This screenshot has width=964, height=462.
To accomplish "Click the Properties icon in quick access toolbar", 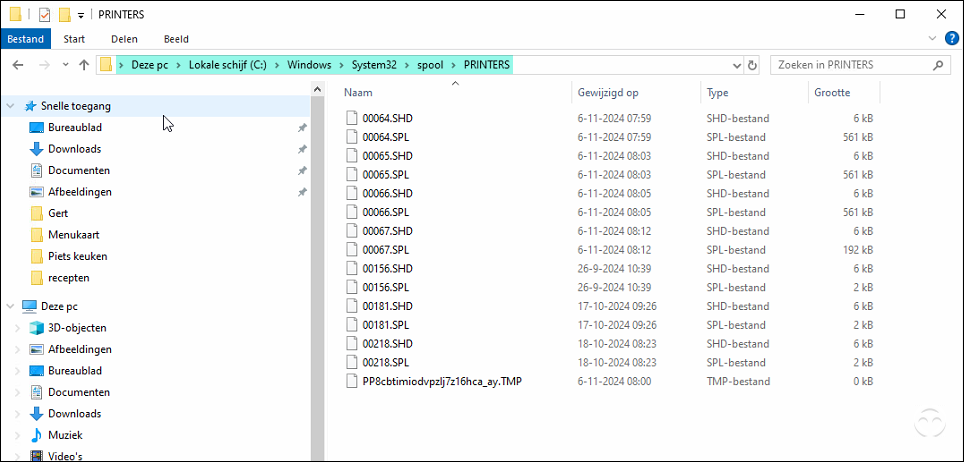I will [x=44, y=14].
